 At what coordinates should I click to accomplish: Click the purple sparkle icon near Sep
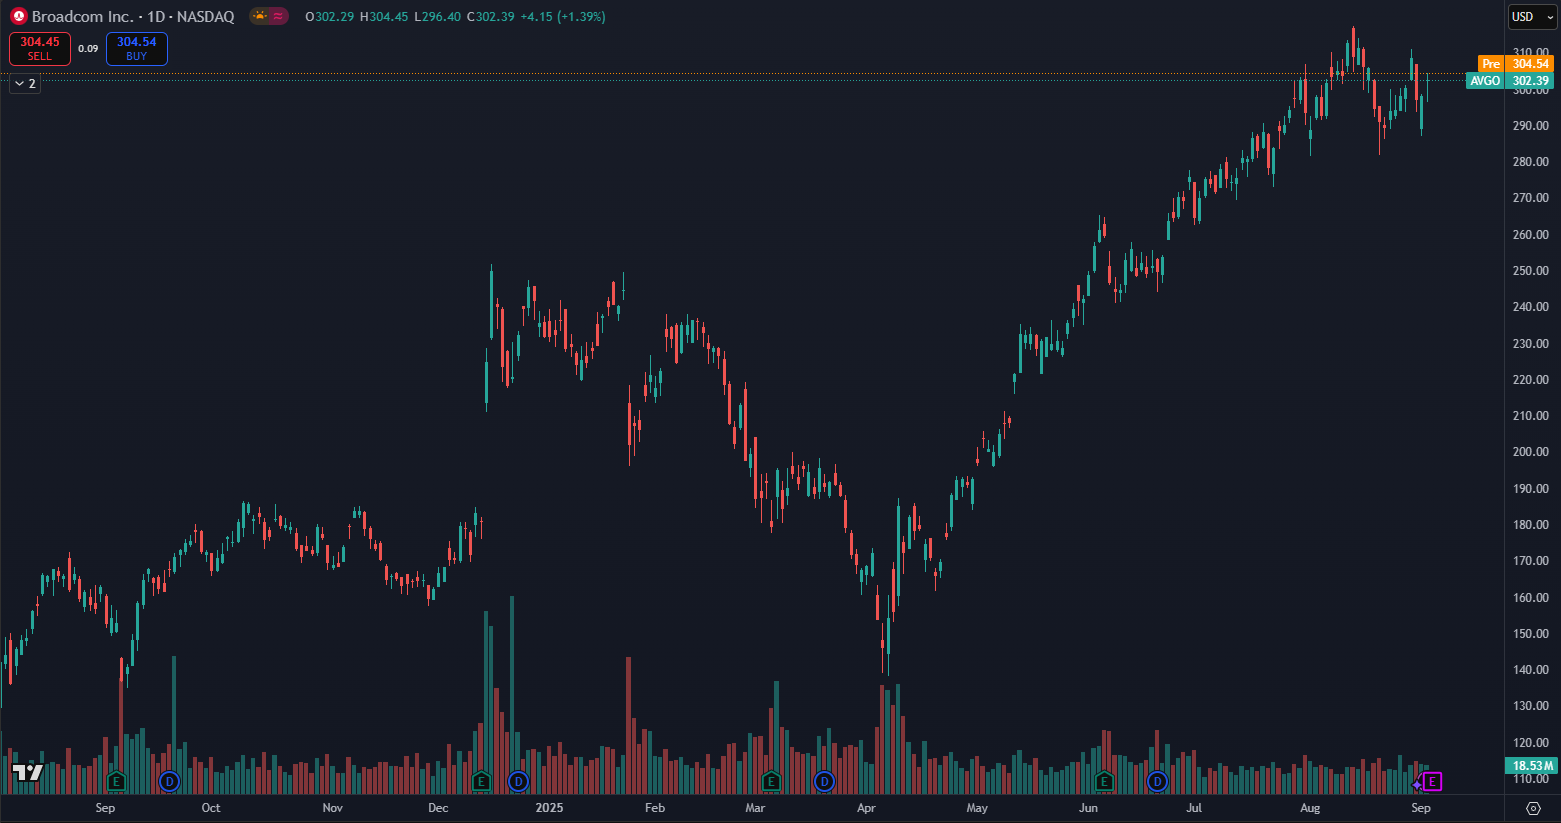click(1417, 783)
